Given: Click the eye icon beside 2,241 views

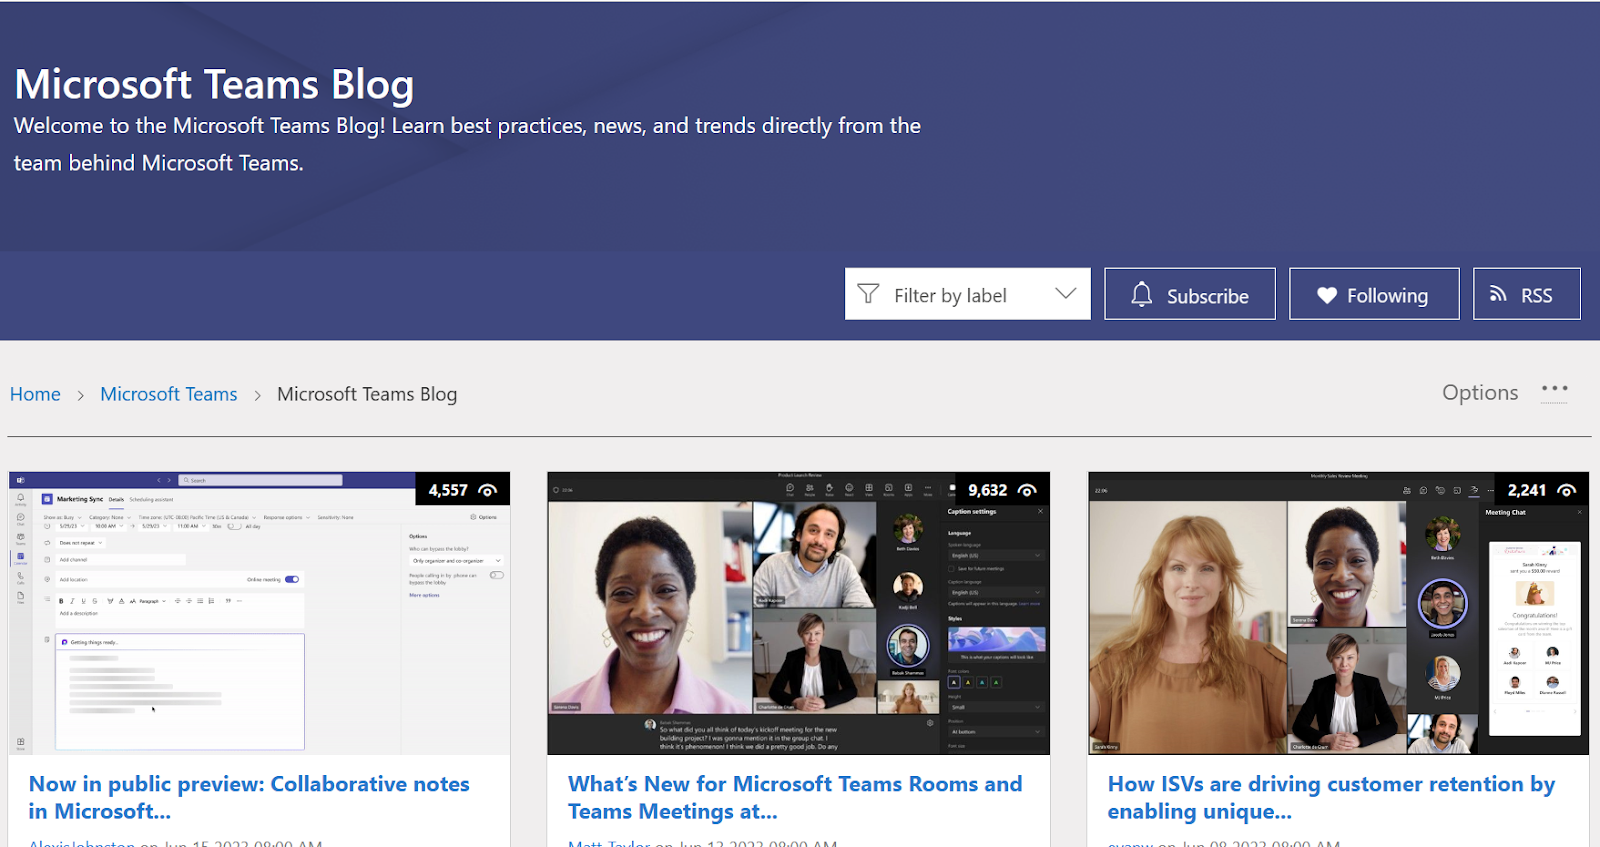Looking at the screenshot, I should pyautogui.click(x=1567, y=490).
